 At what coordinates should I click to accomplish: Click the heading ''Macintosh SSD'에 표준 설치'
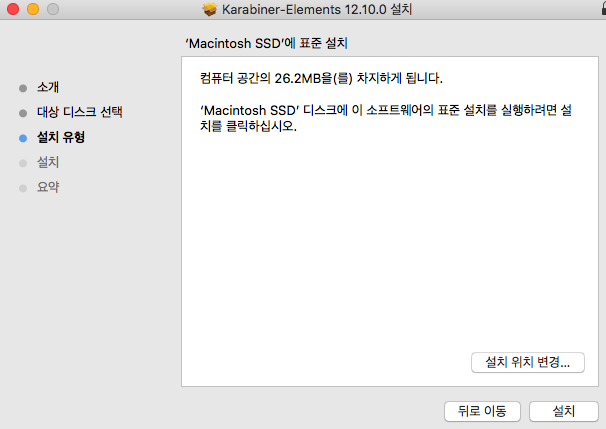267,43
